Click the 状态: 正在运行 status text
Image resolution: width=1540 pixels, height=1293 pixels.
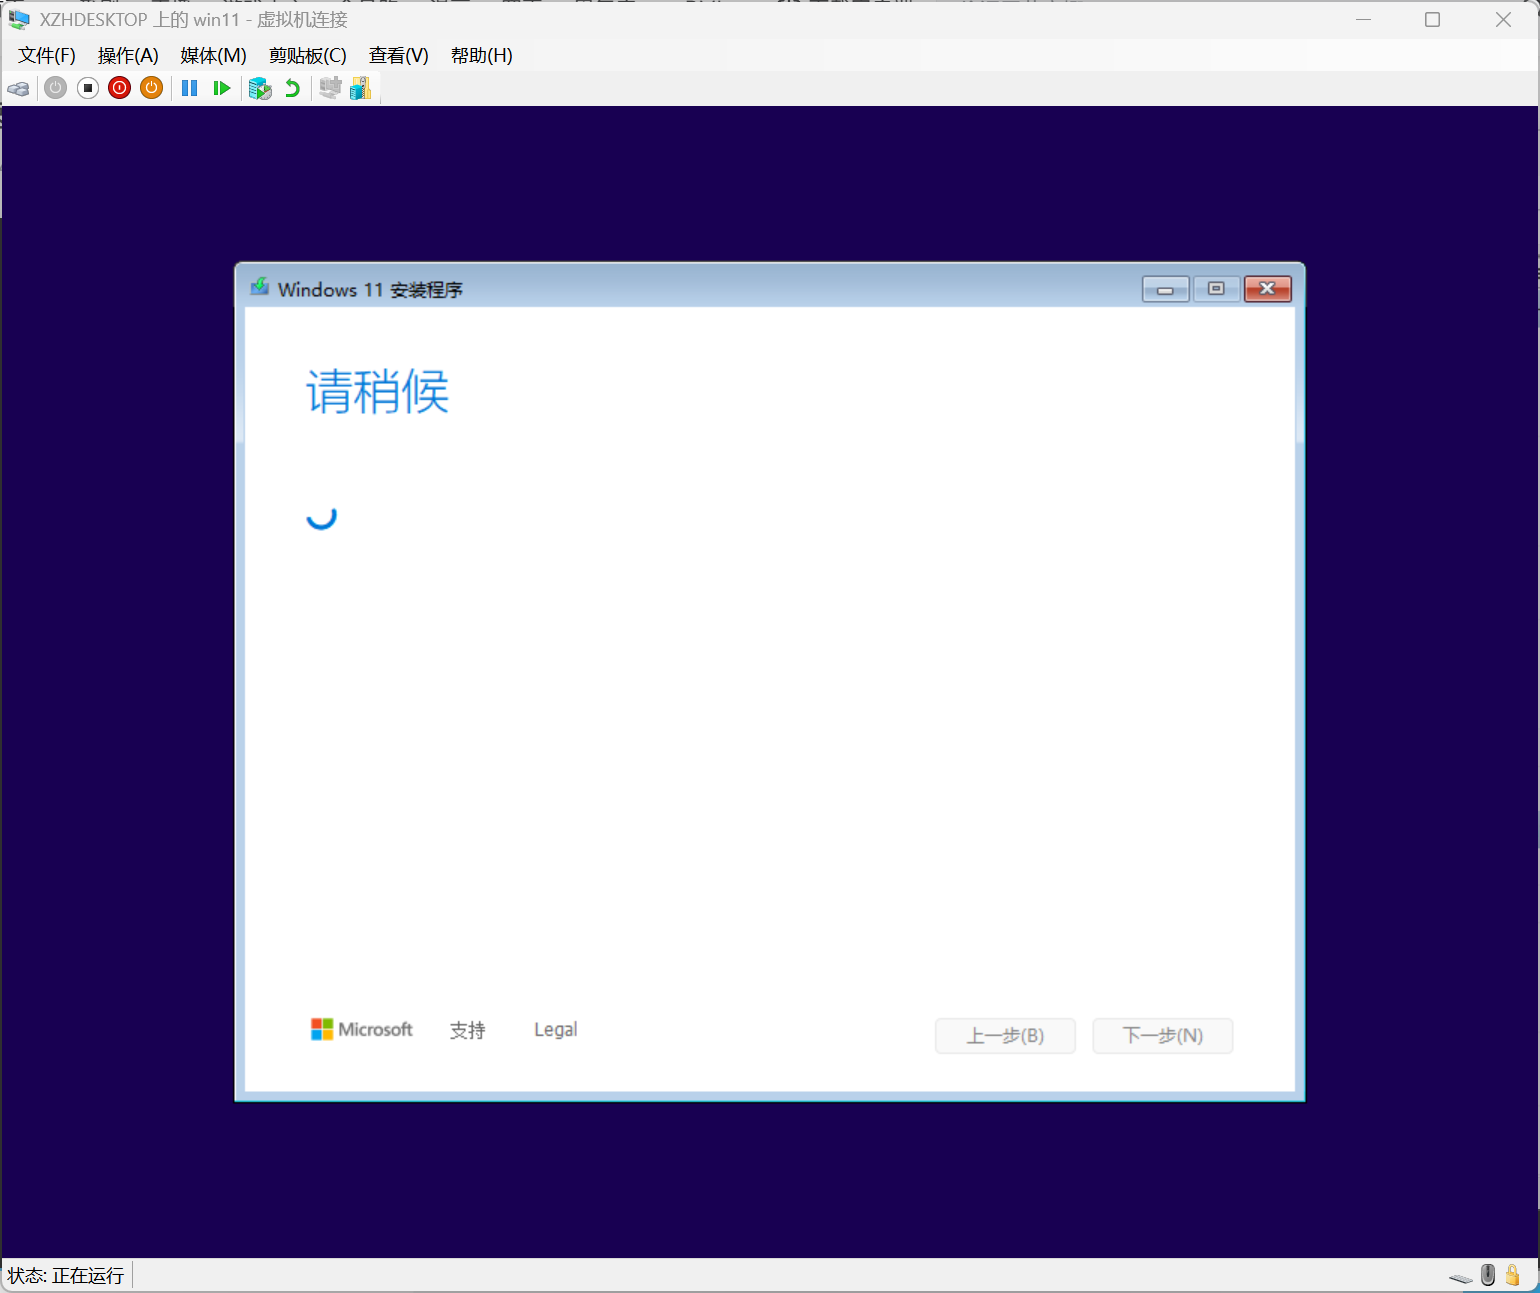(66, 1276)
